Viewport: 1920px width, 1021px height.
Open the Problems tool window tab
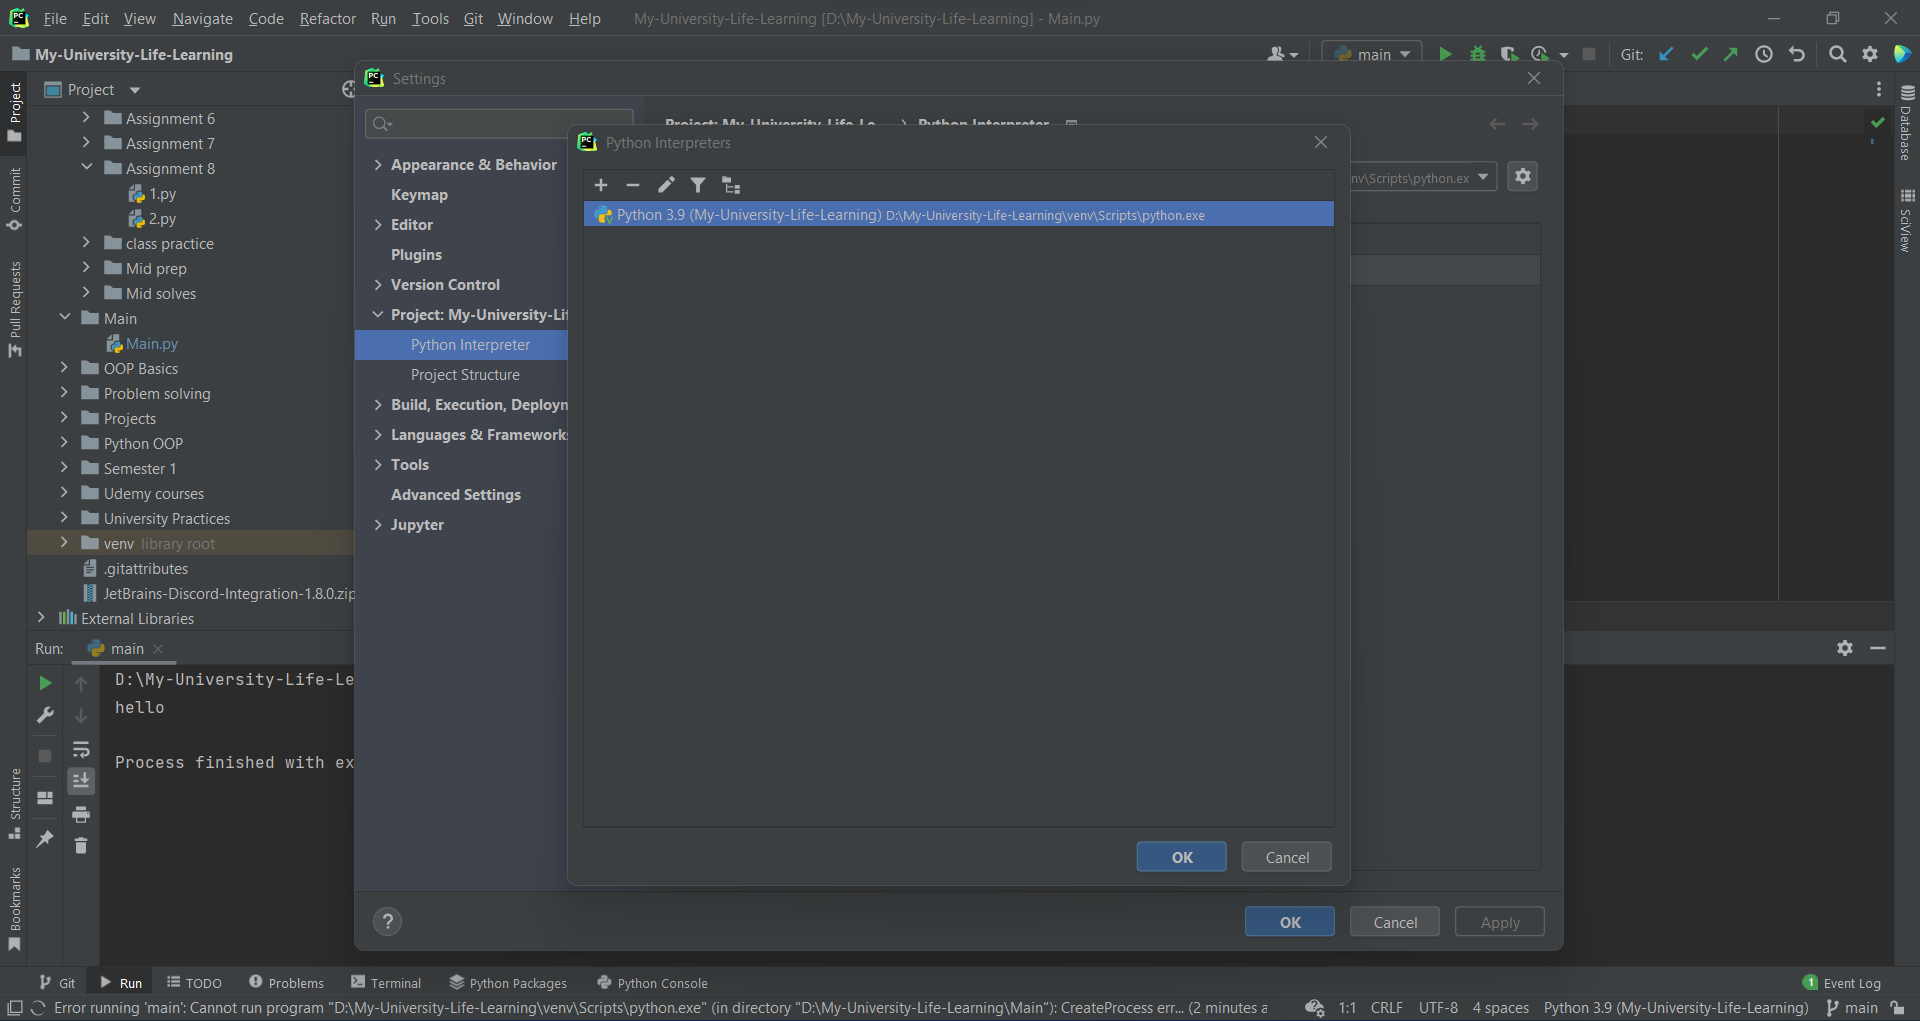pos(286,983)
